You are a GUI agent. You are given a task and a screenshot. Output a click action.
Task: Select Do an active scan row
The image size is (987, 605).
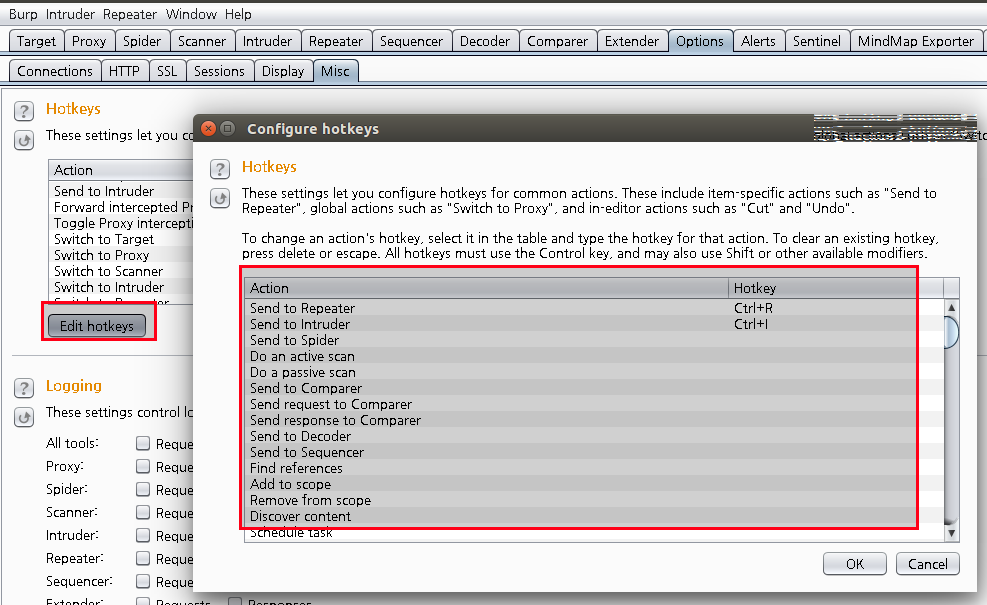[594, 356]
